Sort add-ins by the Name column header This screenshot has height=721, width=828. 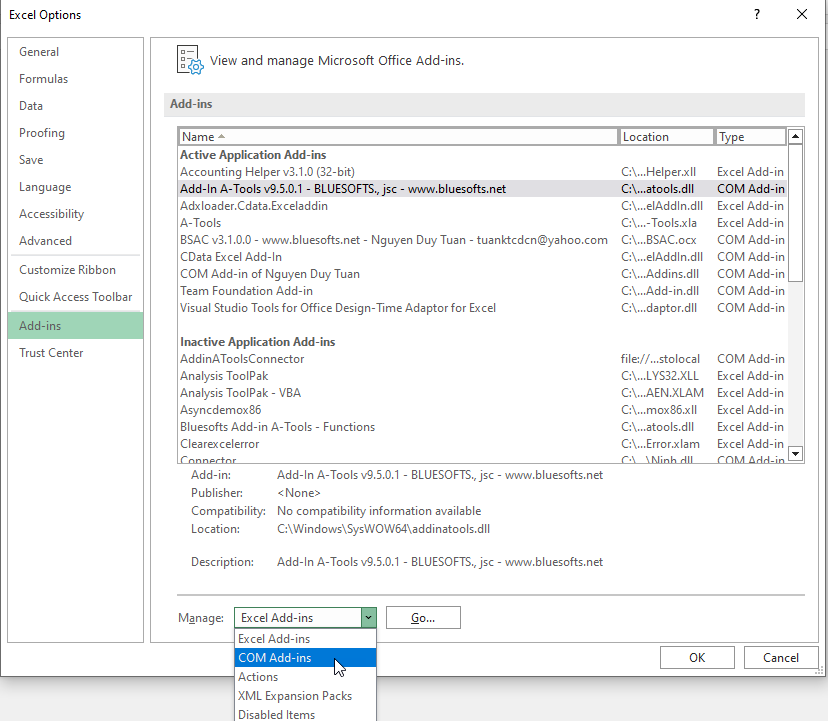(398, 137)
